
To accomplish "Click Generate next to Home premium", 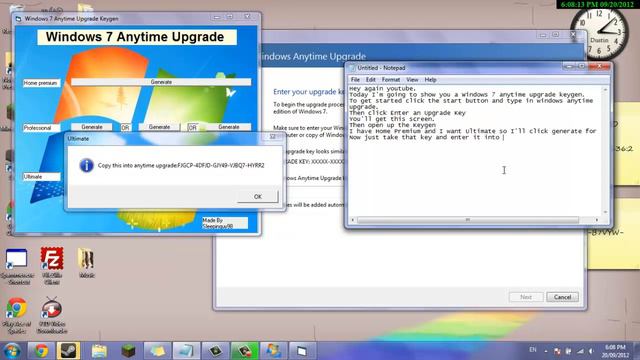I will click(x=161, y=82).
